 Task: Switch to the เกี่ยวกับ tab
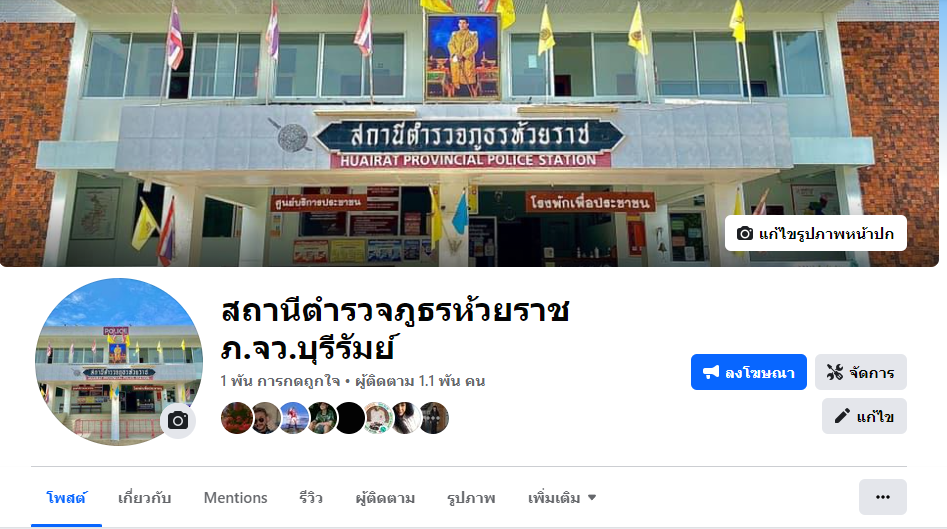pos(144,498)
